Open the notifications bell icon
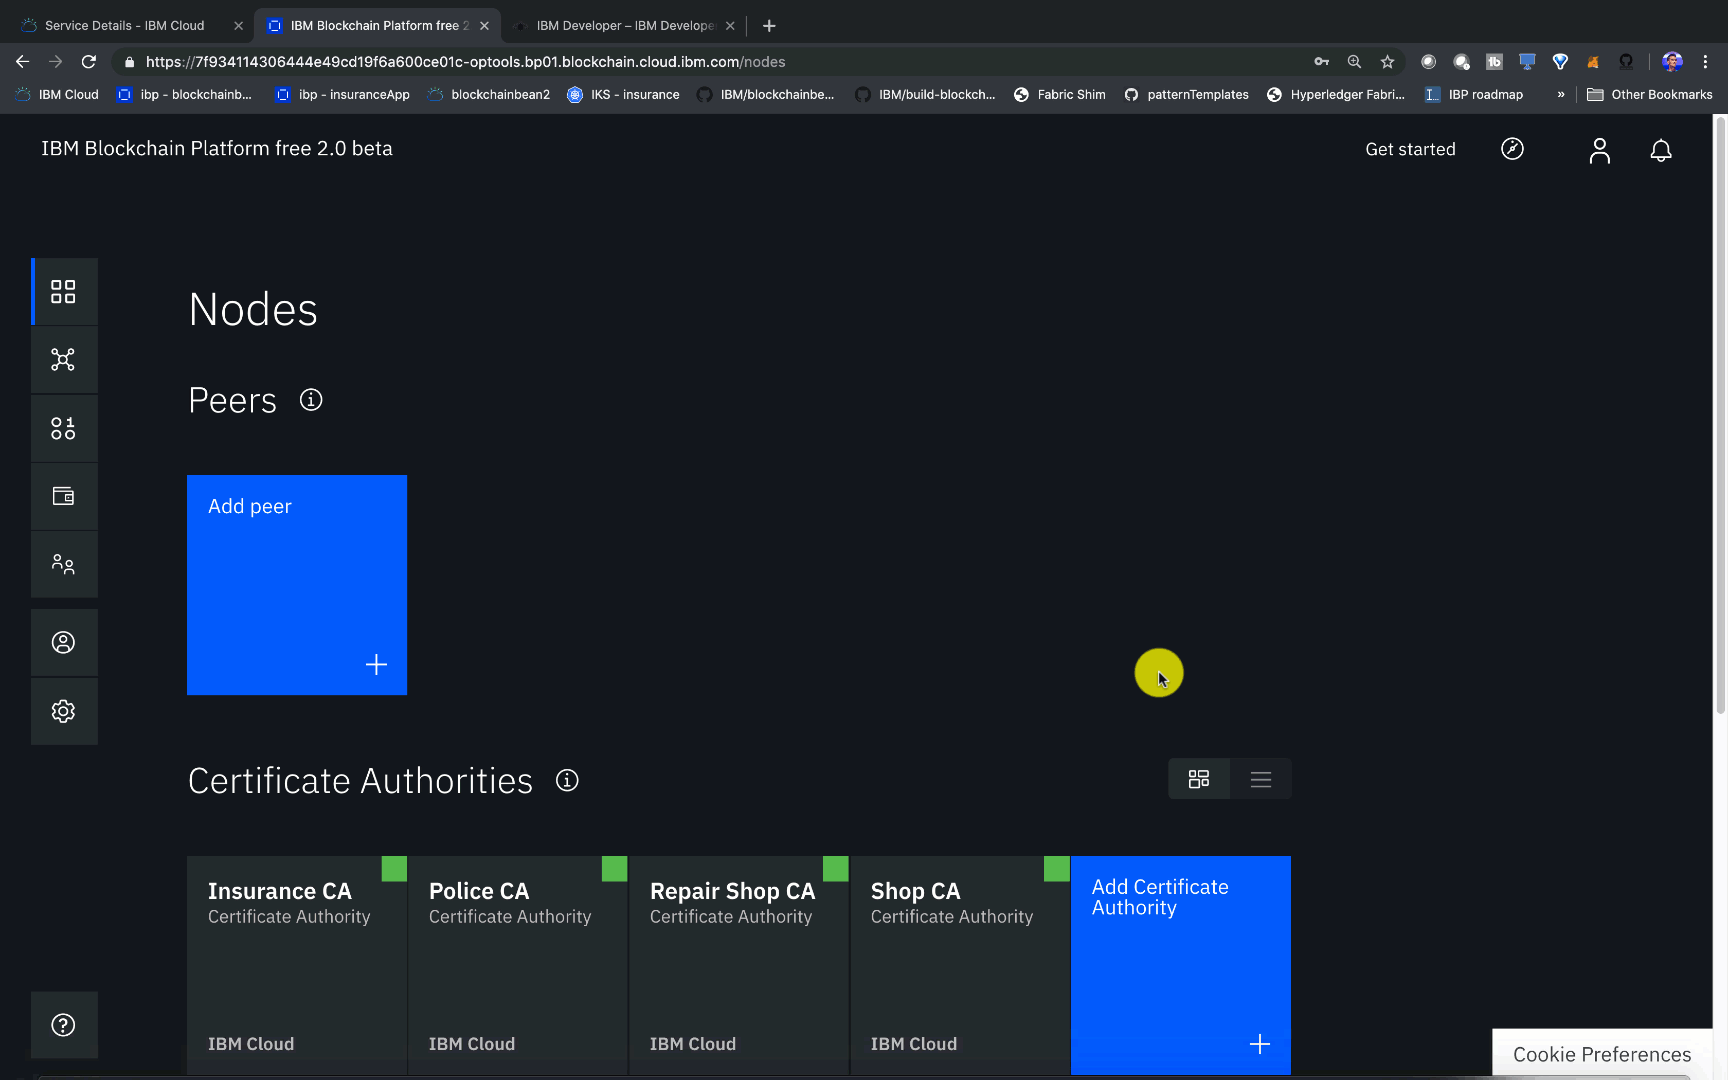 [1661, 150]
